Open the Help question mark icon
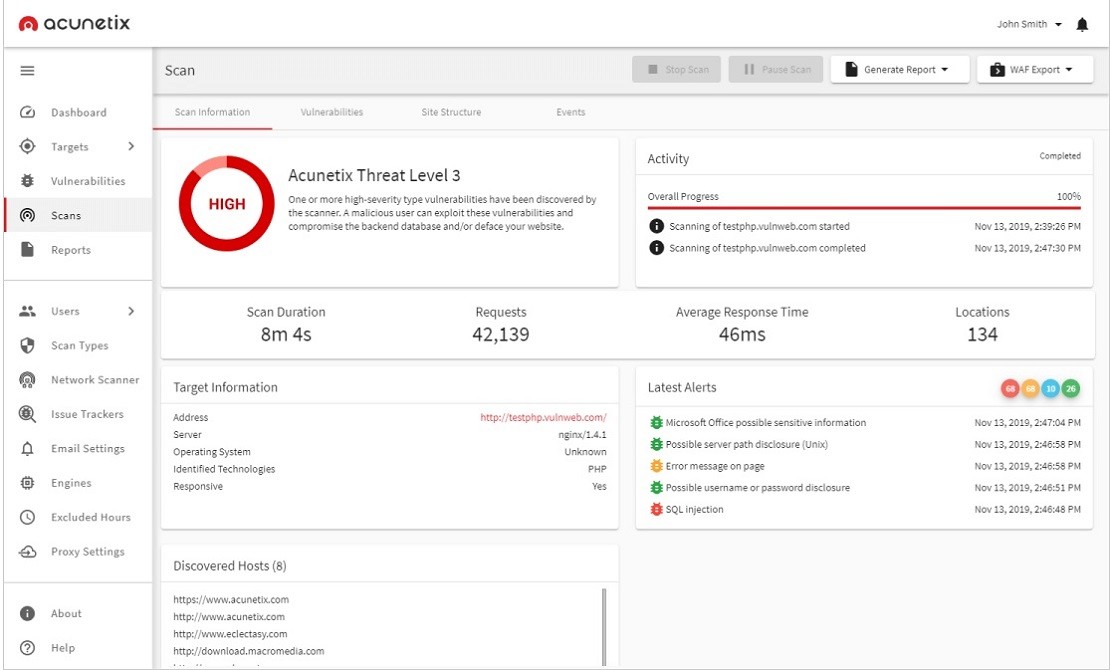The image size is (1110, 670). [x=28, y=648]
